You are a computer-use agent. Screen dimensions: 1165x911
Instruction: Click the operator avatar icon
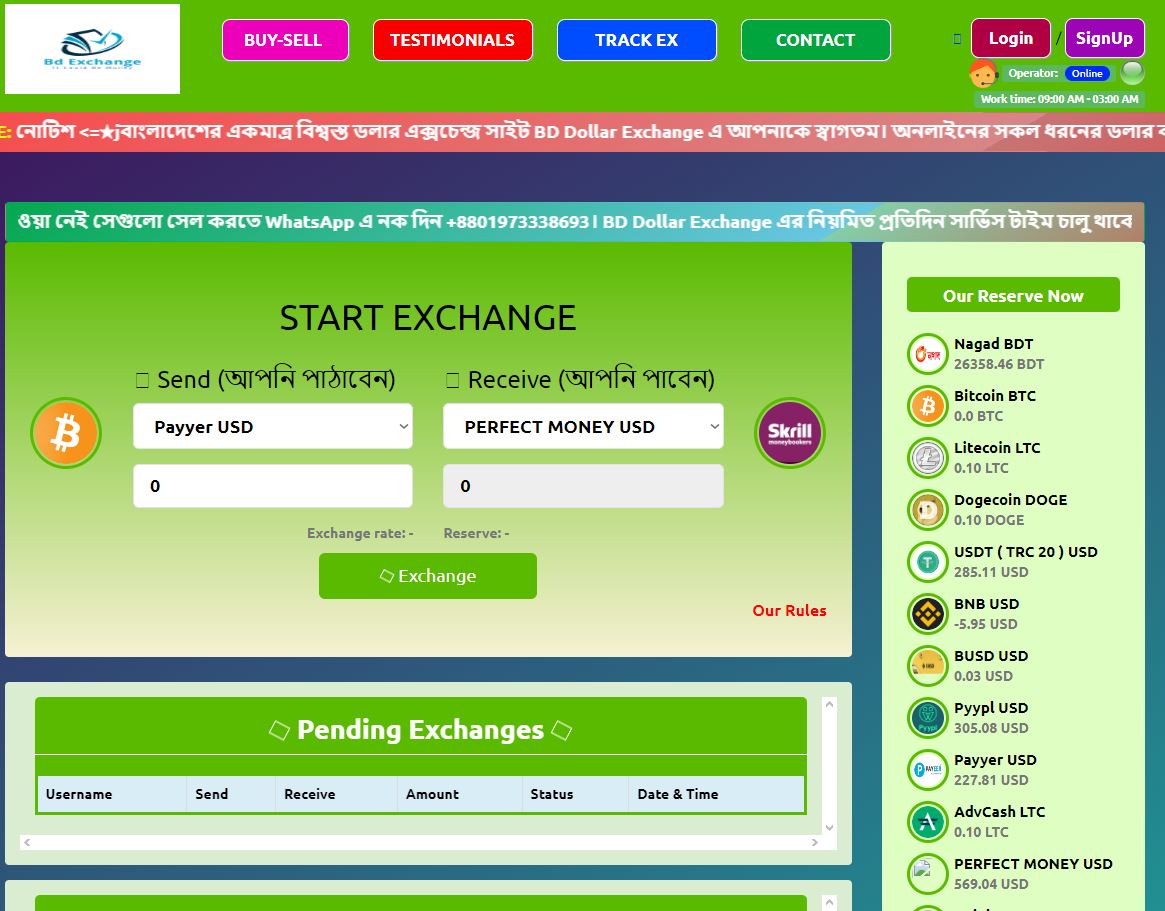[983, 74]
